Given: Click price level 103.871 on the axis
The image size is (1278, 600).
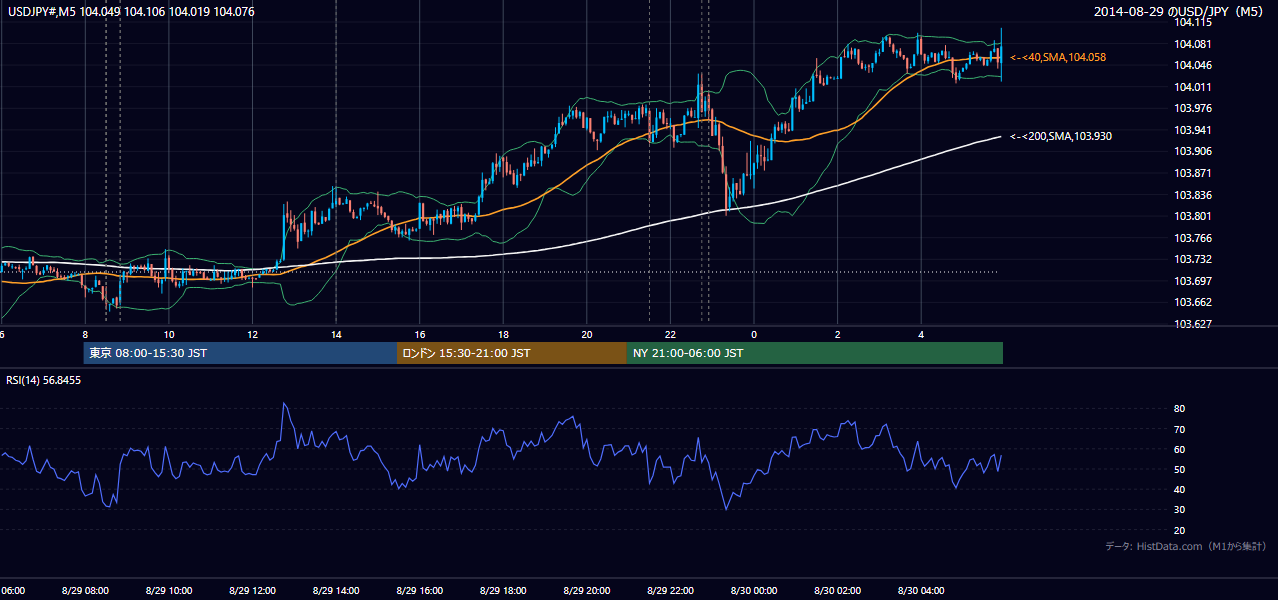Looking at the screenshot, I should pyautogui.click(x=1193, y=173).
